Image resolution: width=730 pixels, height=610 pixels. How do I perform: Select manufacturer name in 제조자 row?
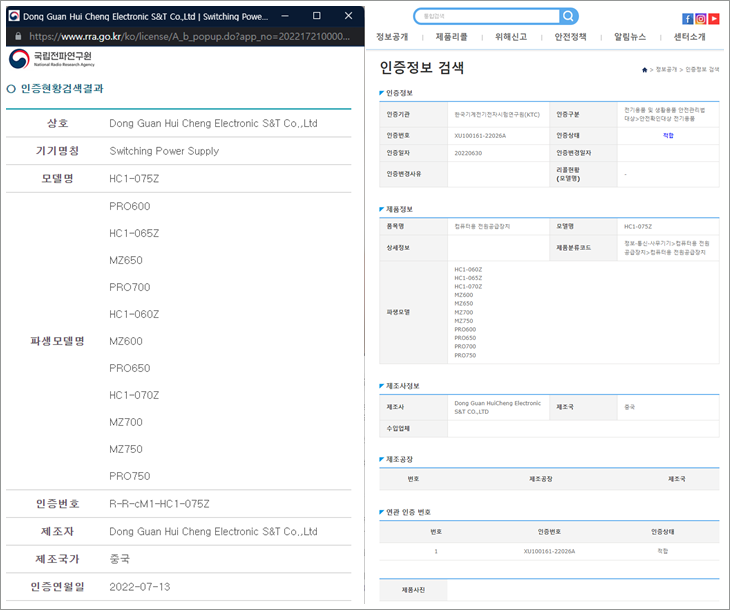[x=213, y=532]
